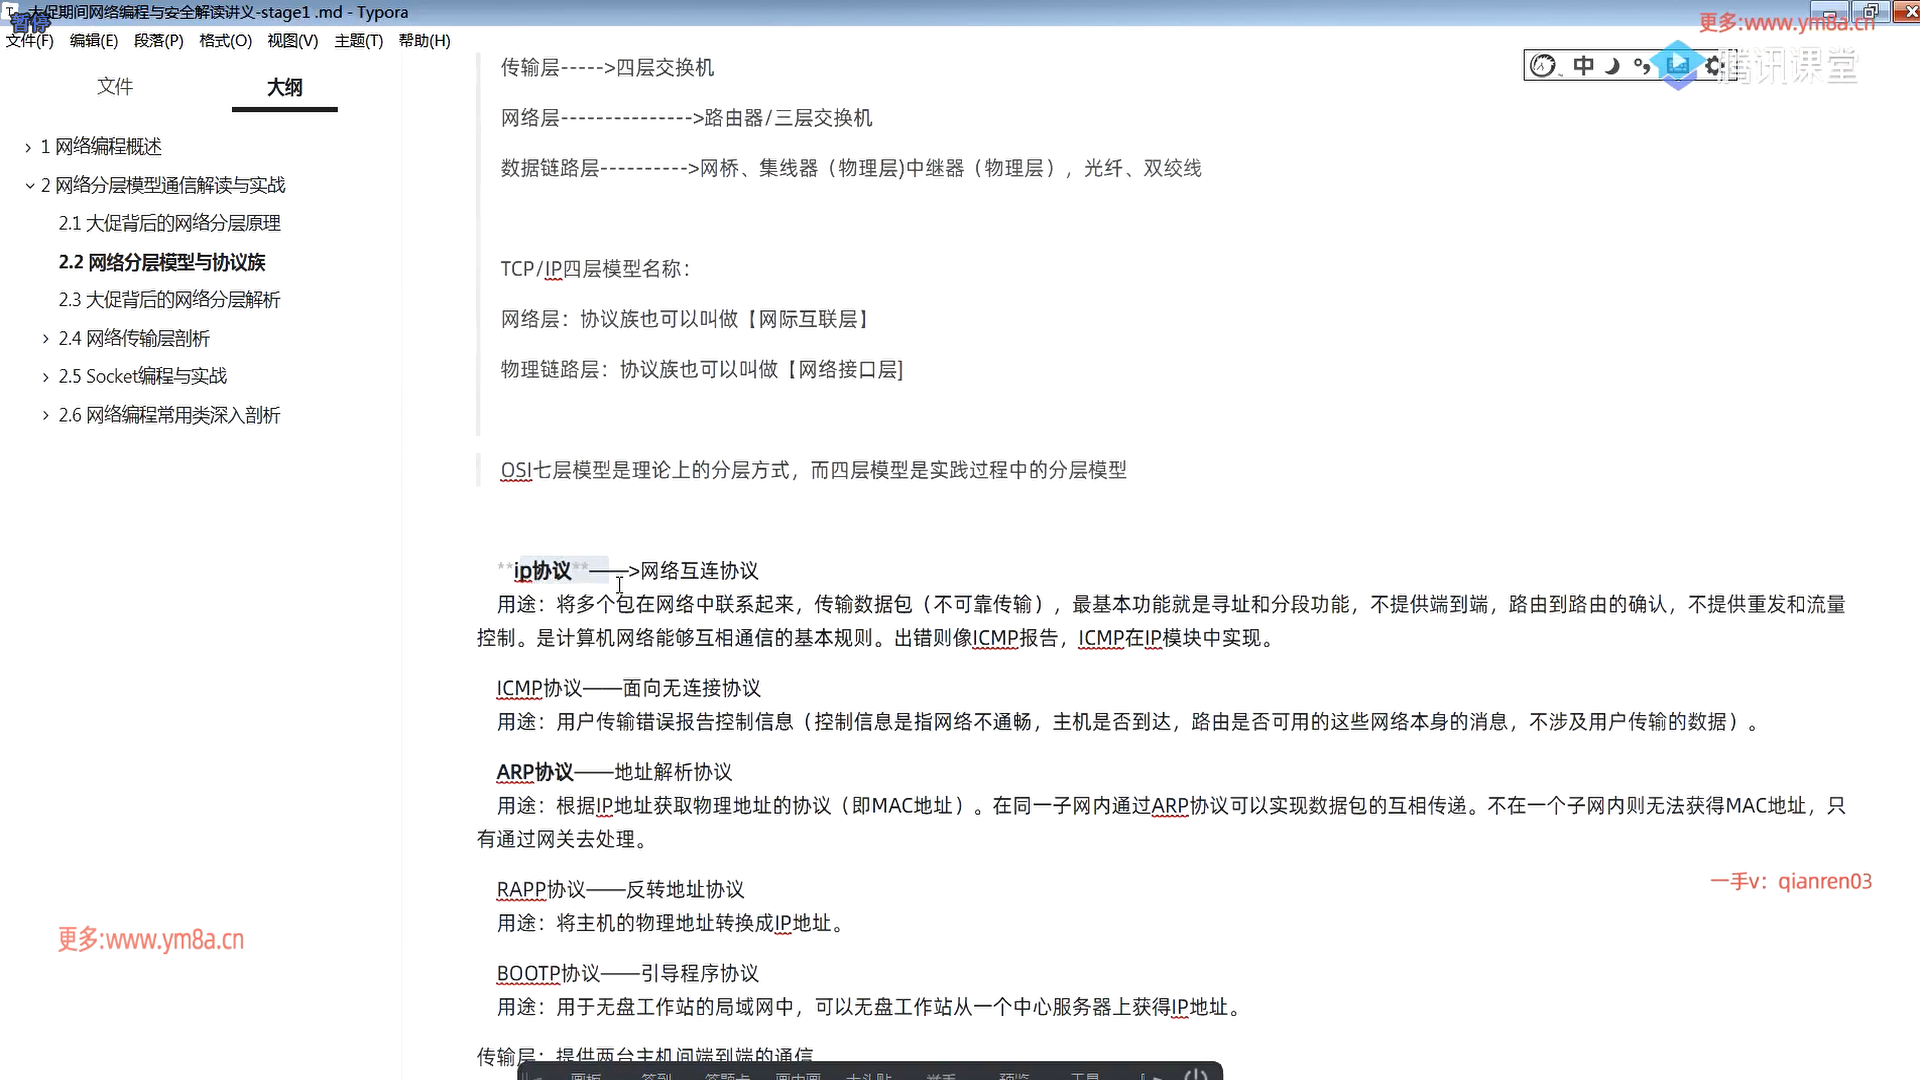Expand the '2.6 网络编程常用类深入剖析' outline item
This screenshot has width=1920, height=1080.
click(45, 415)
